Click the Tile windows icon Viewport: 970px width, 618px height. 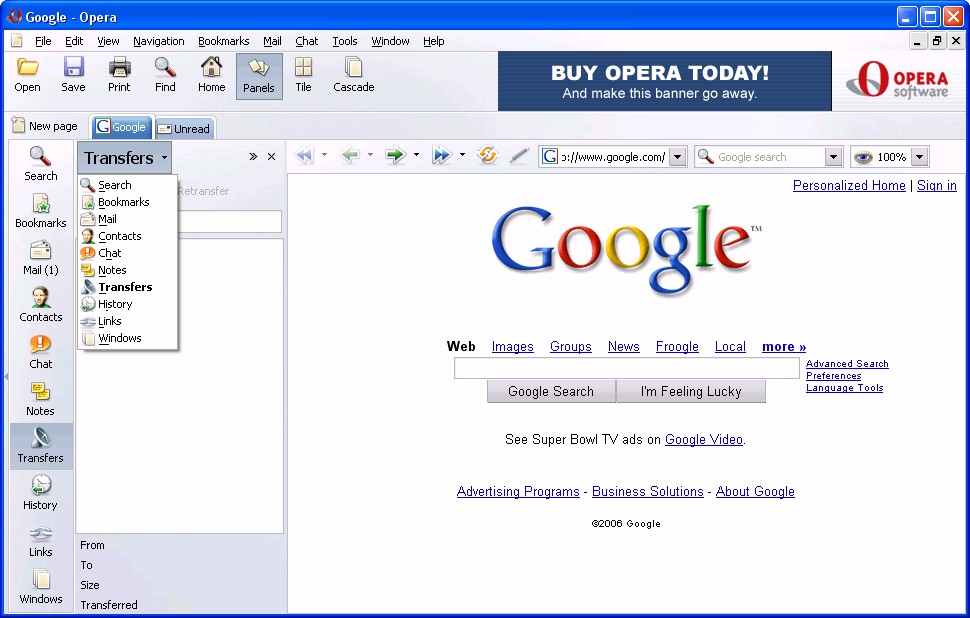pyautogui.click(x=303, y=67)
